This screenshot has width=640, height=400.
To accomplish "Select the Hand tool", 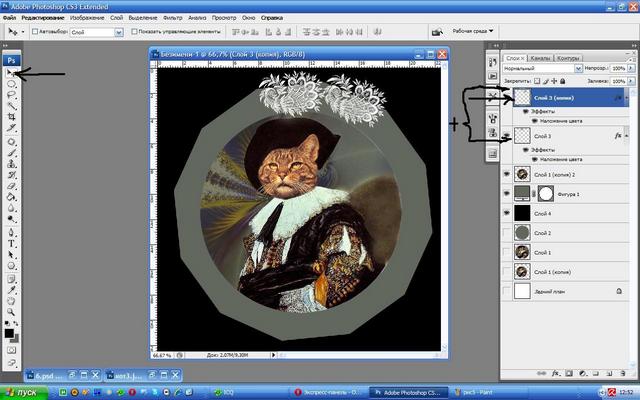I will pos(11,301).
